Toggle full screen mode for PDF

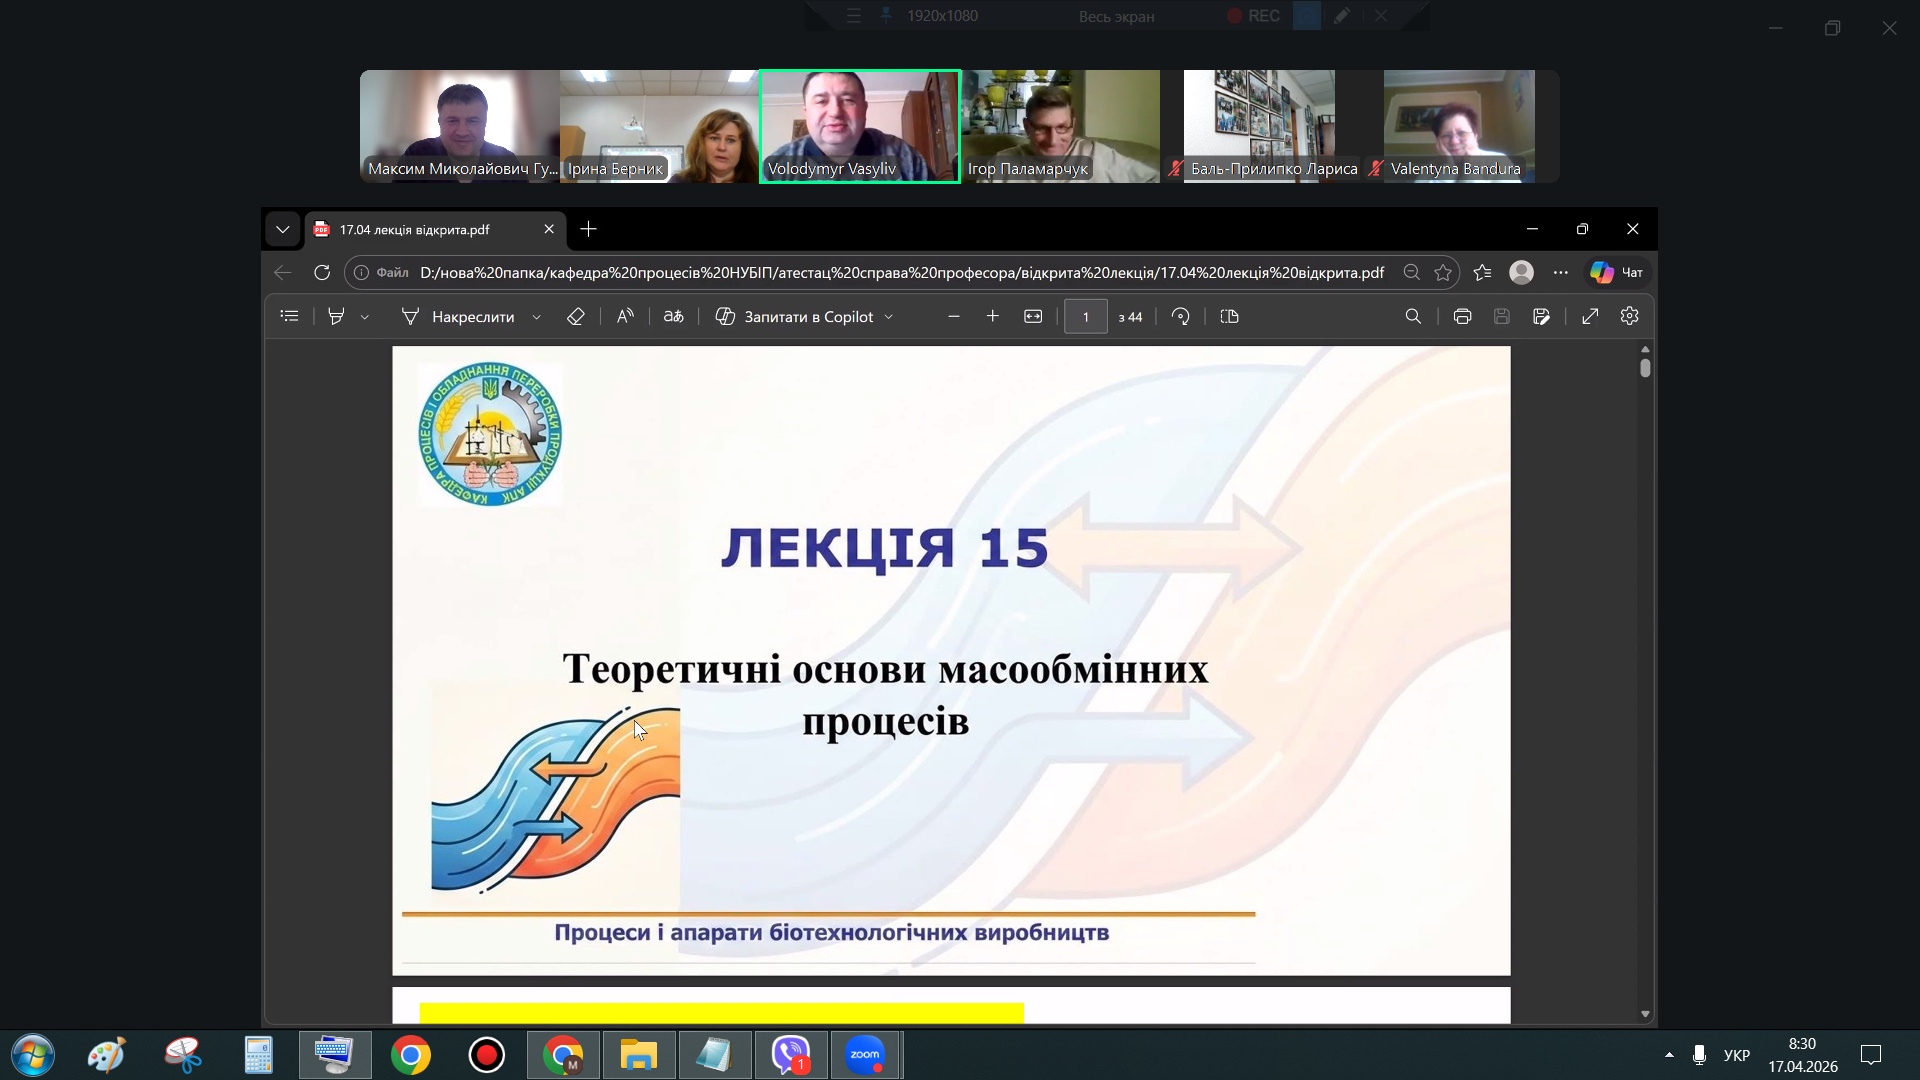point(1590,316)
